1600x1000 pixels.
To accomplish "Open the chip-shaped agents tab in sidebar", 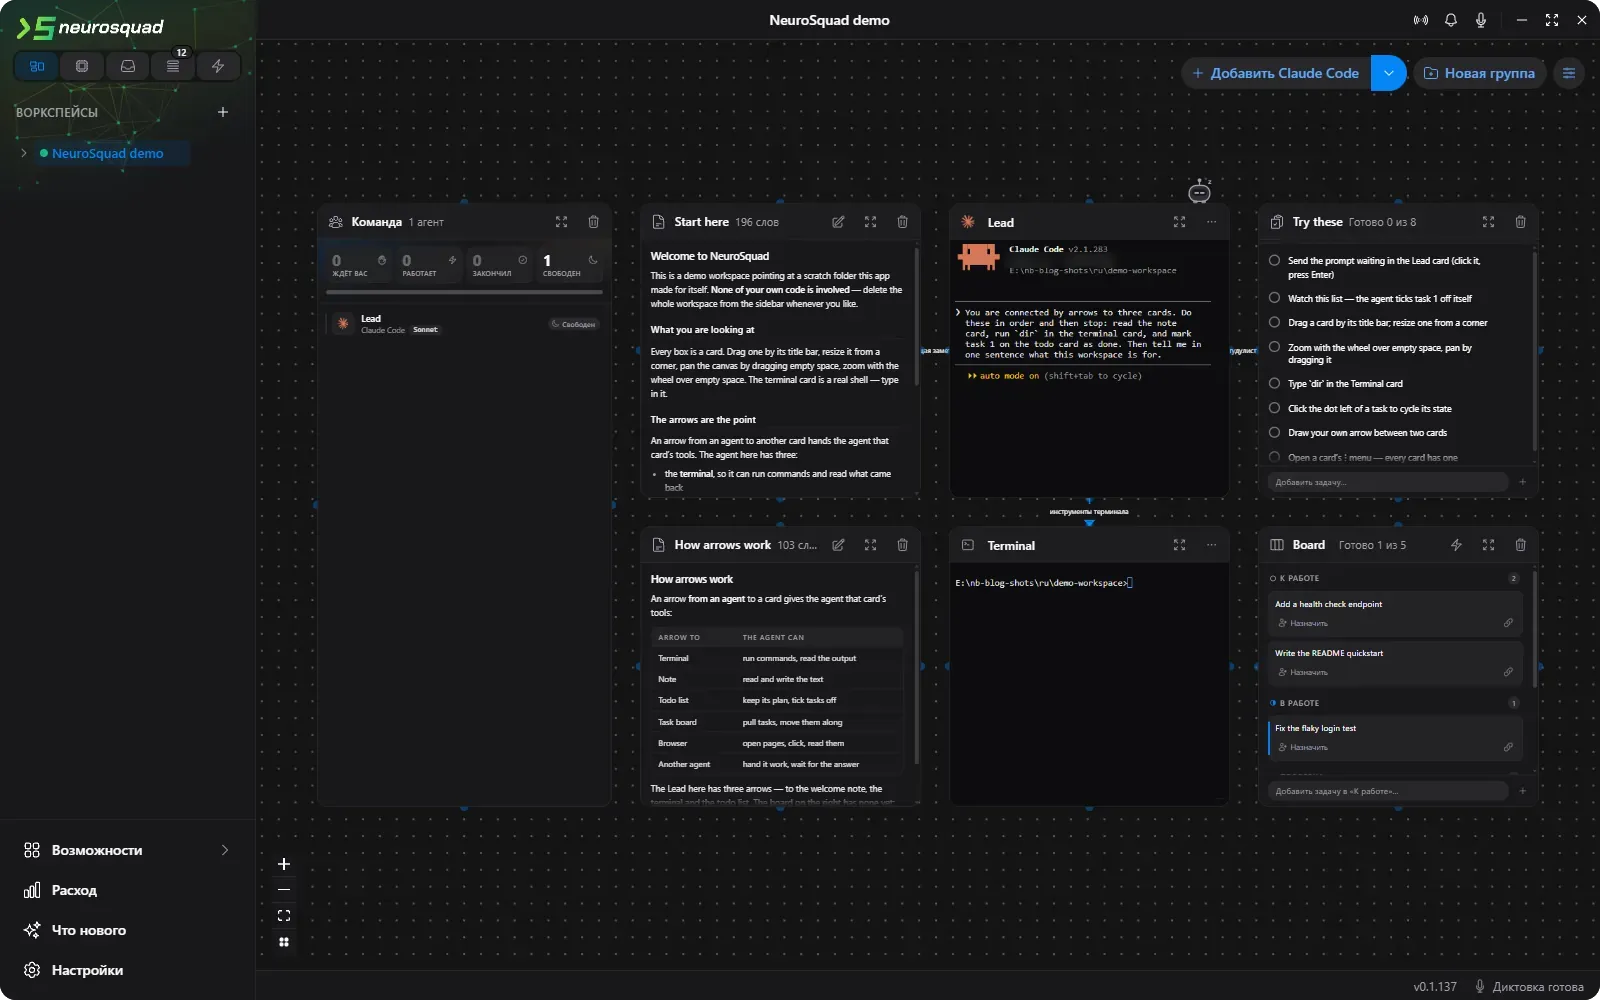I will [82, 66].
